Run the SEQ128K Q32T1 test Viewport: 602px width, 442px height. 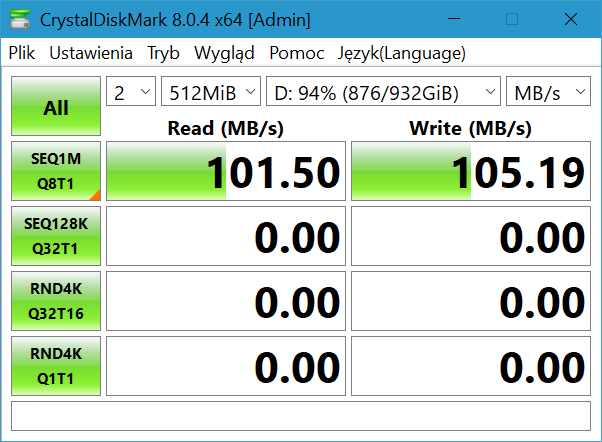point(56,236)
